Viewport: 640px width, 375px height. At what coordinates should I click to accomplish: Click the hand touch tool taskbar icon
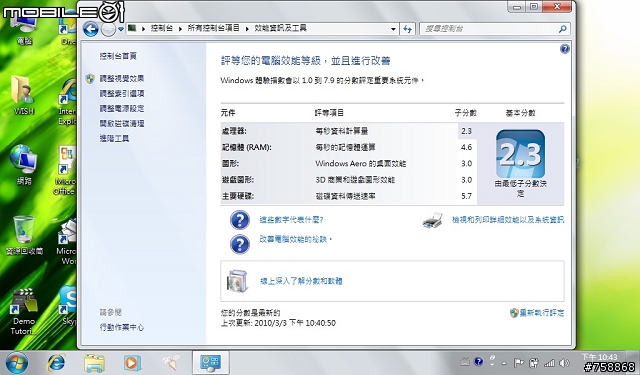(x=171, y=362)
